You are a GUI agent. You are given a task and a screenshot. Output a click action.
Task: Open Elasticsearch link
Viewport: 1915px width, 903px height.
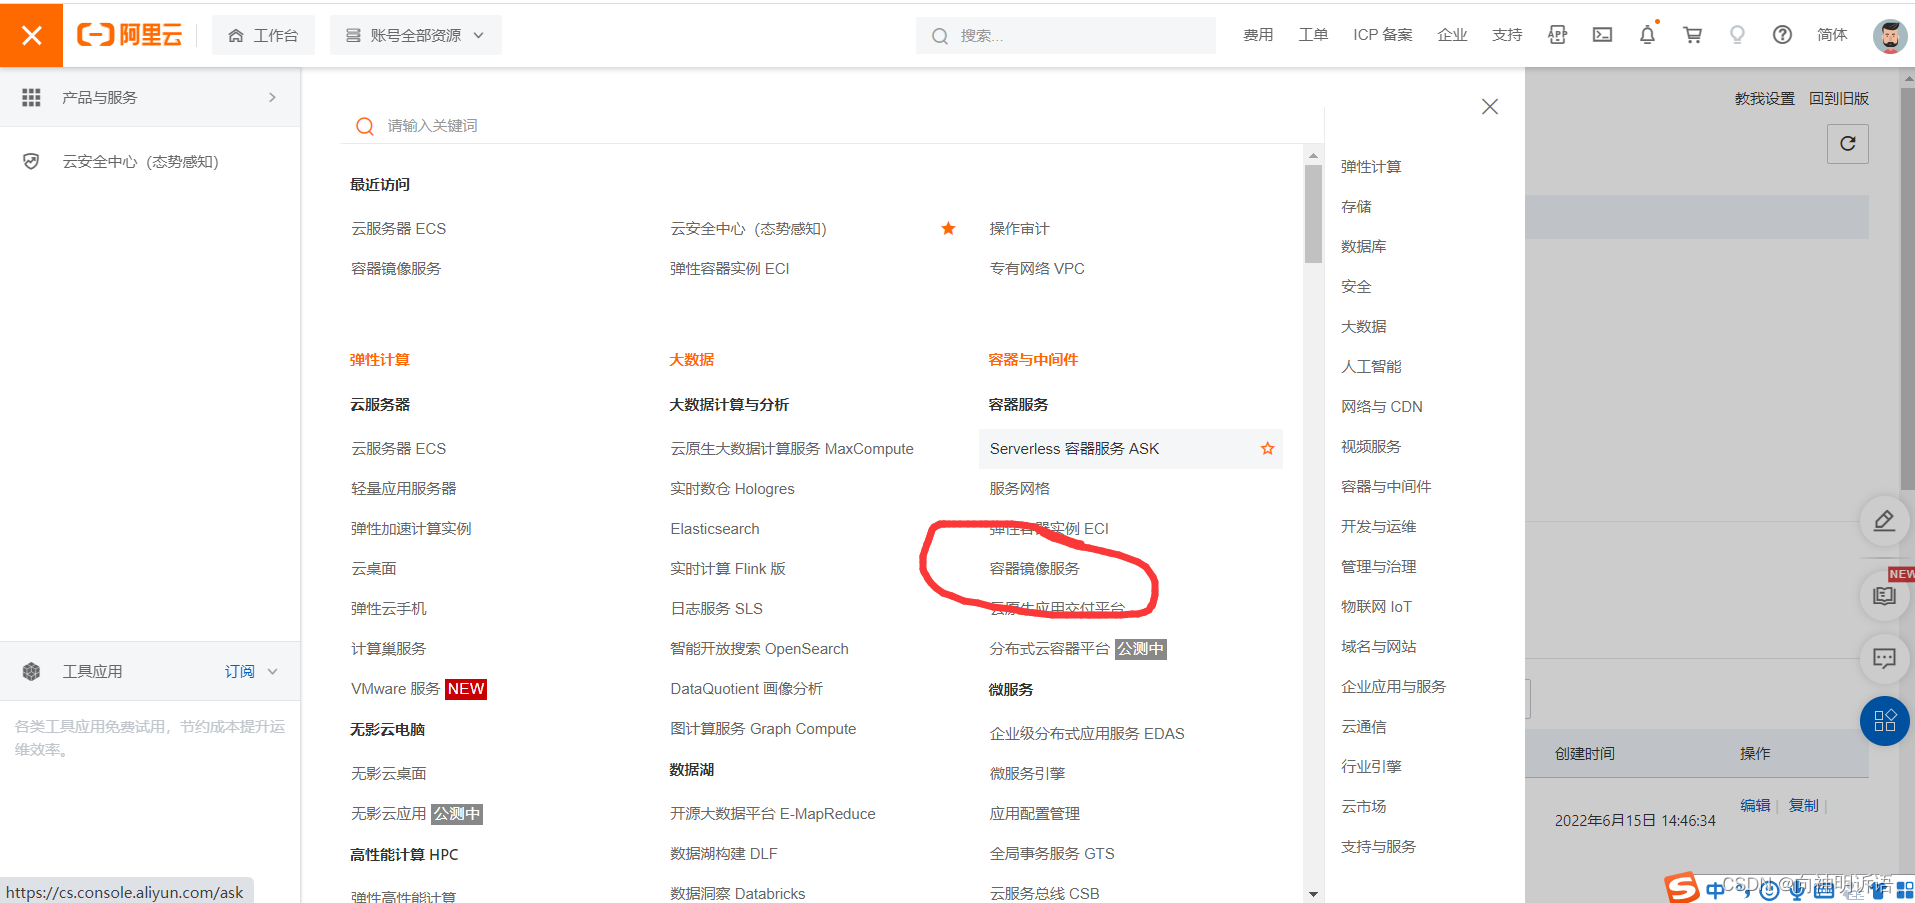[x=715, y=528]
